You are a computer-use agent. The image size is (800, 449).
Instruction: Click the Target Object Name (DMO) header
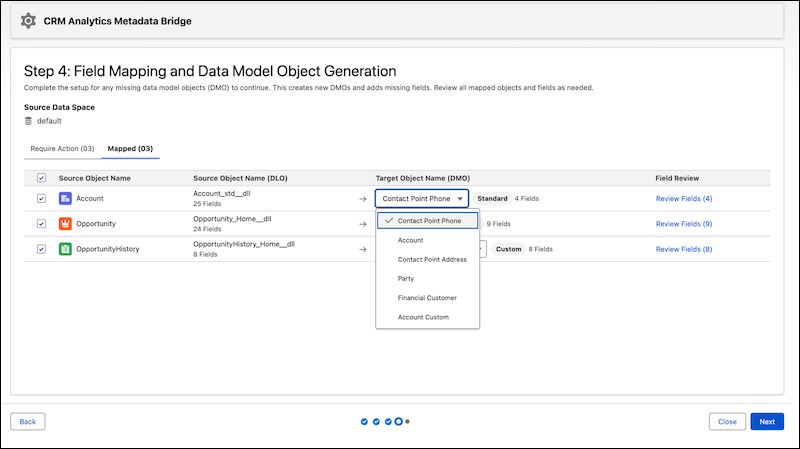422,178
